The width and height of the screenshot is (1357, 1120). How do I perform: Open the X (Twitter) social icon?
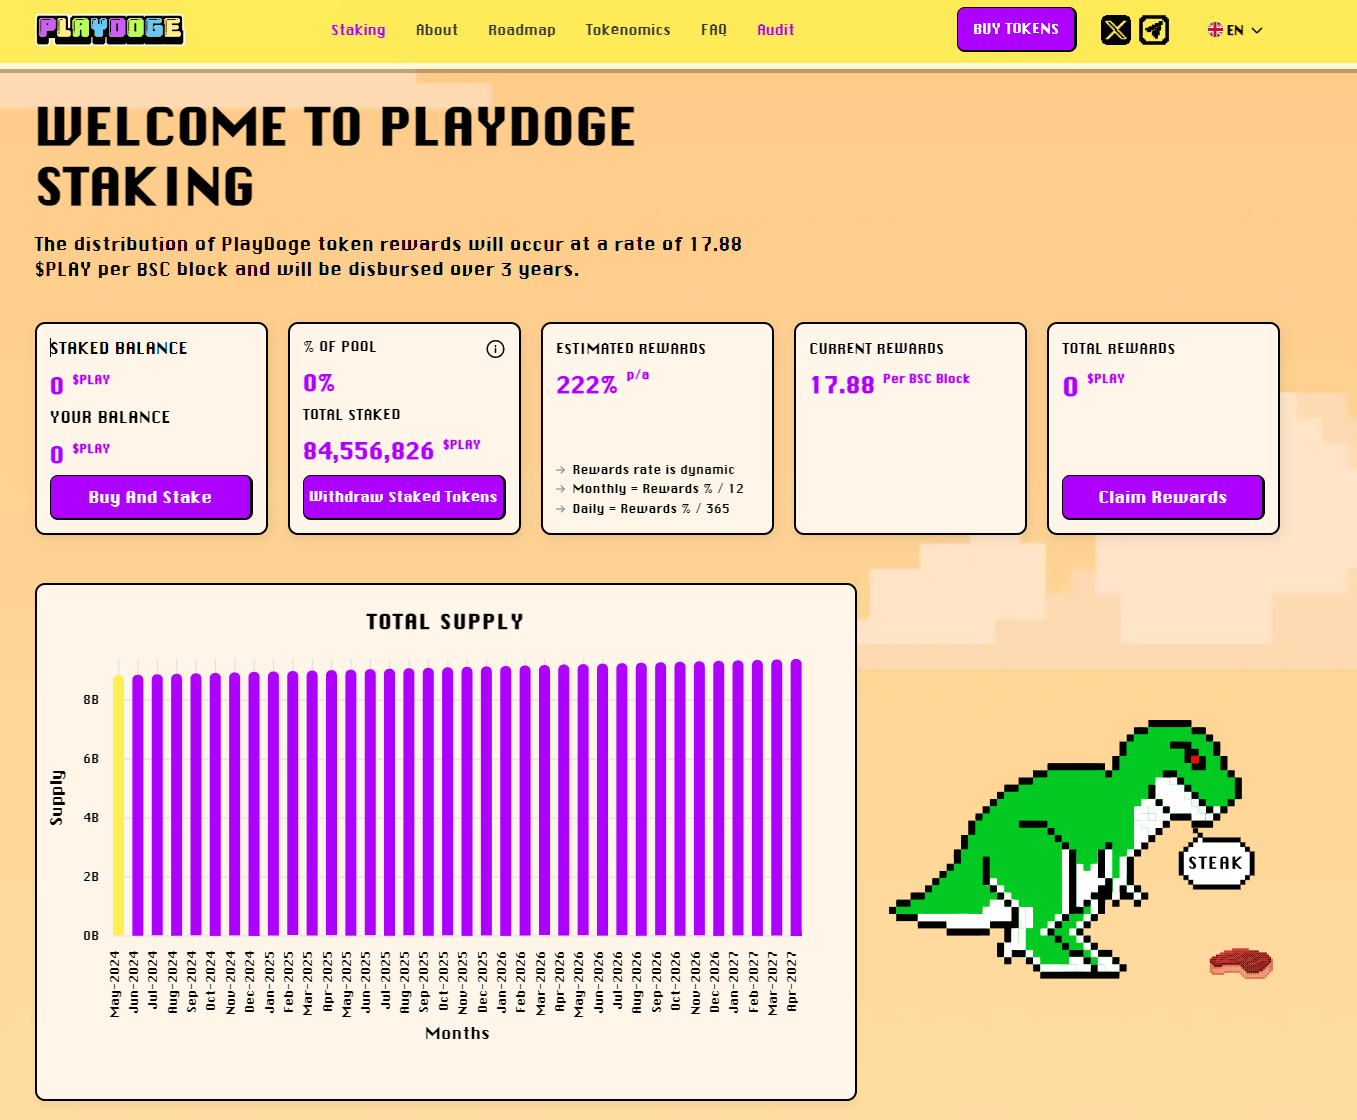[x=1116, y=30]
